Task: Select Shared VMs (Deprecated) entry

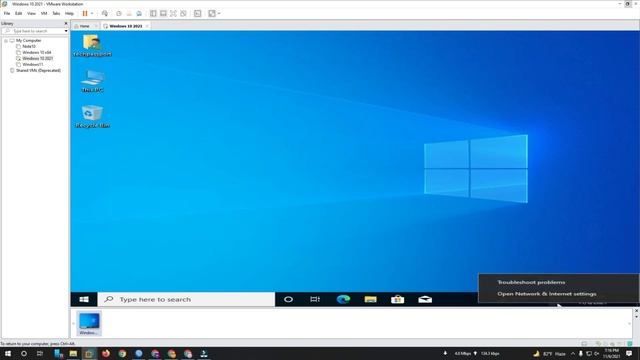Action: pyautogui.click(x=38, y=70)
